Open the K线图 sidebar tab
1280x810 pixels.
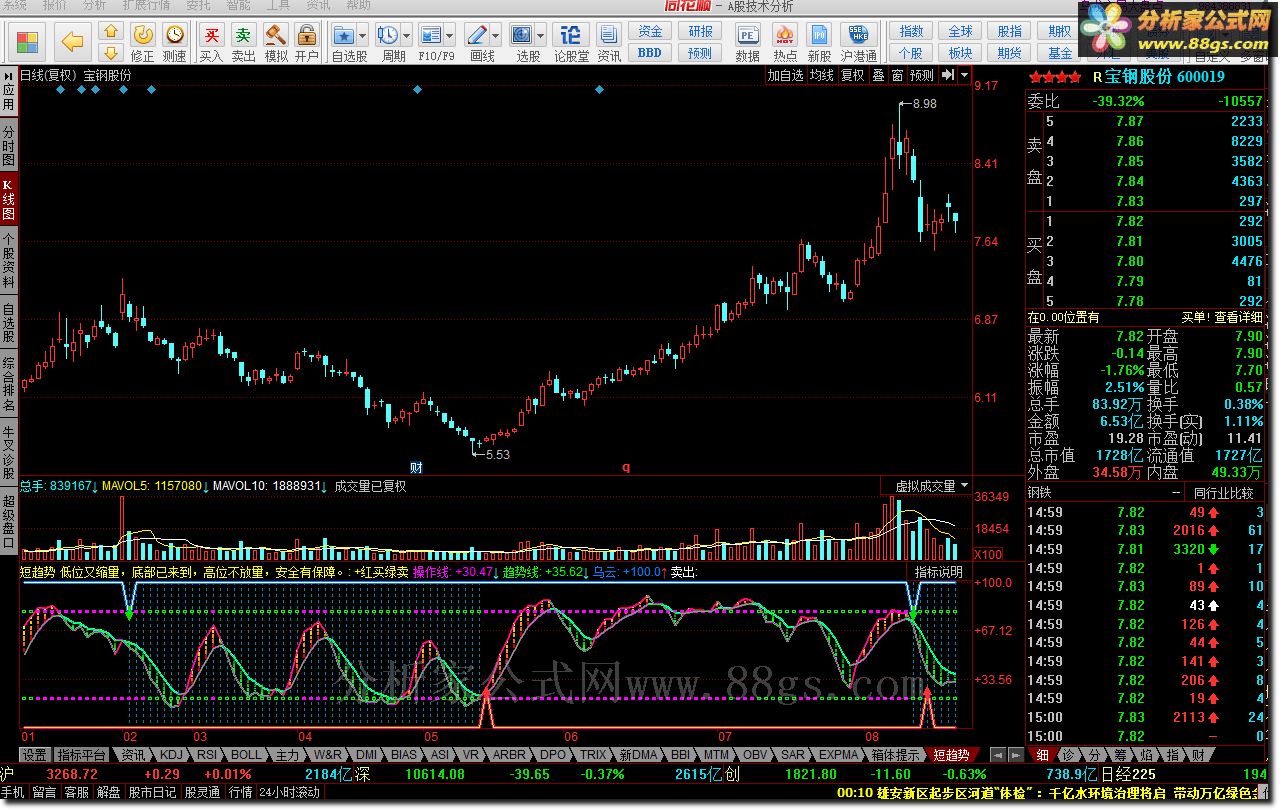click(8, 201)
